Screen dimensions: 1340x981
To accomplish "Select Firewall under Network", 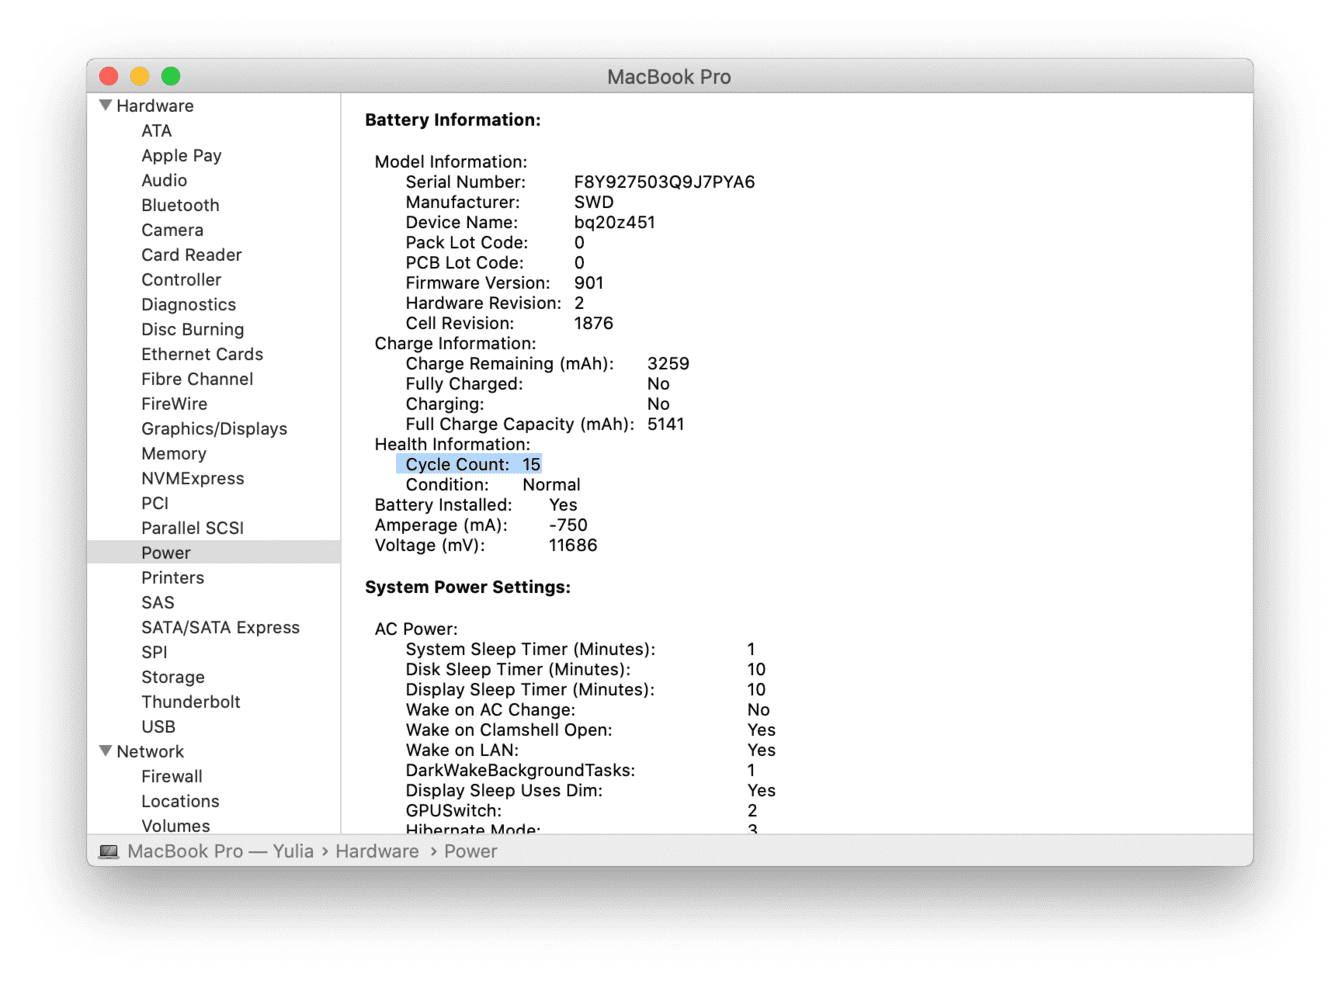I will pos(172,777).
